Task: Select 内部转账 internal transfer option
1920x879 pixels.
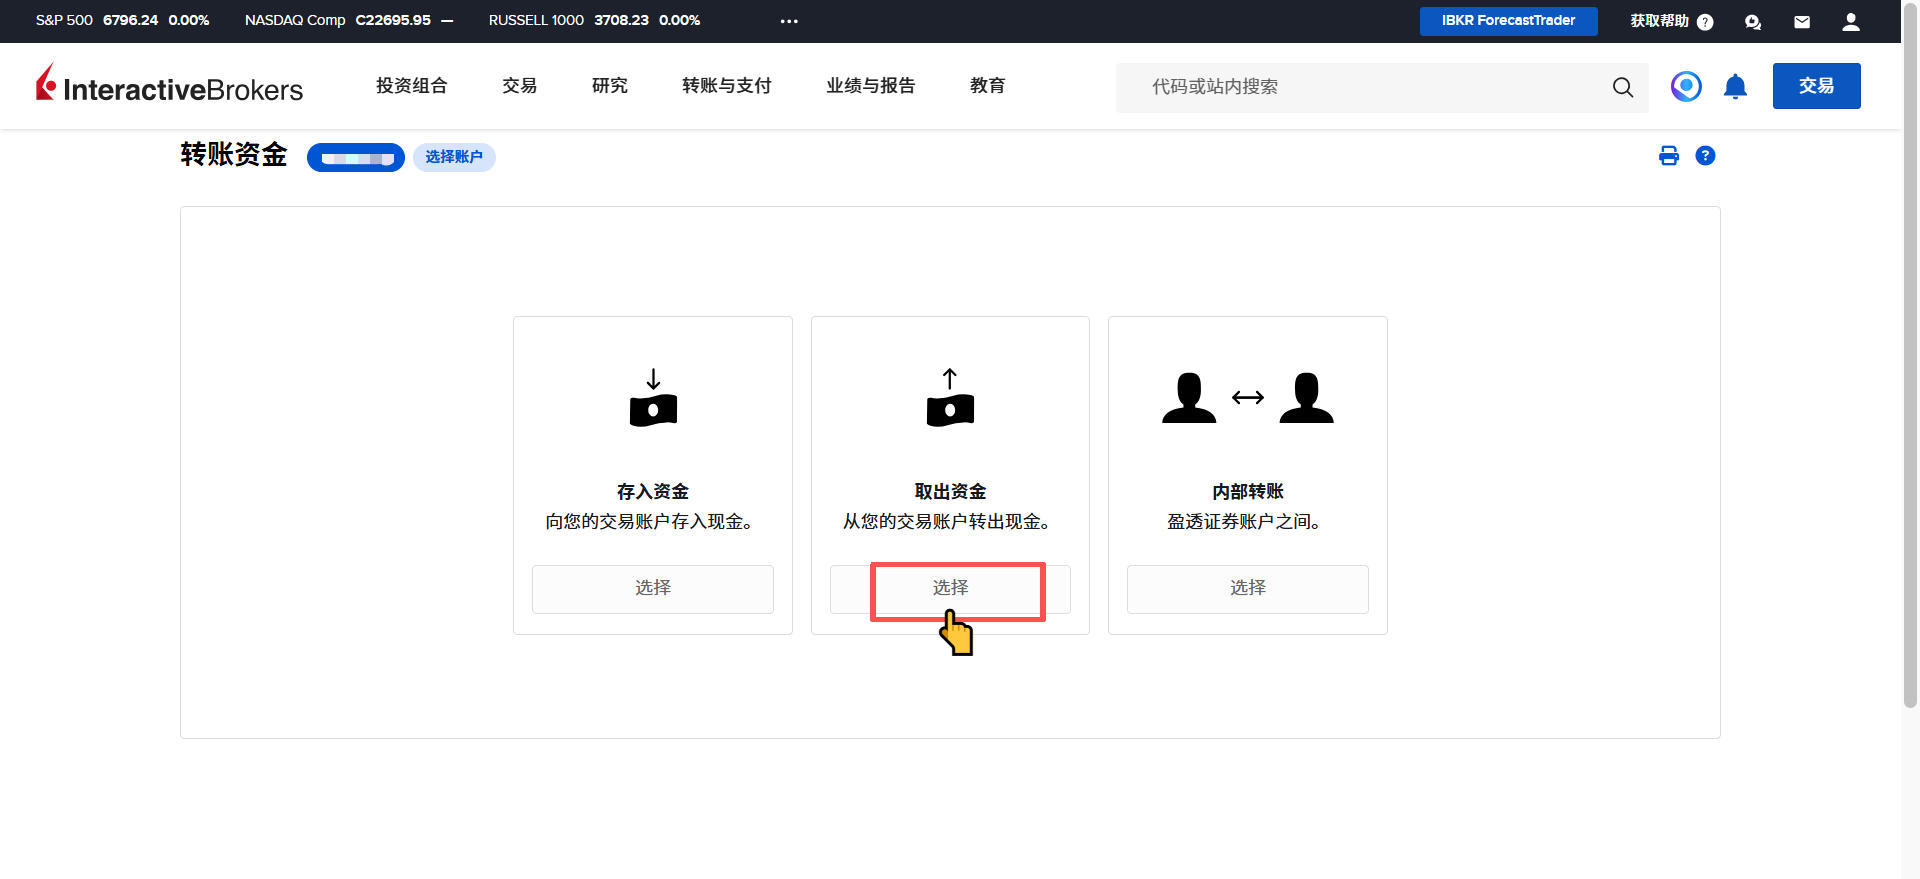Action: coord(1247,588)
